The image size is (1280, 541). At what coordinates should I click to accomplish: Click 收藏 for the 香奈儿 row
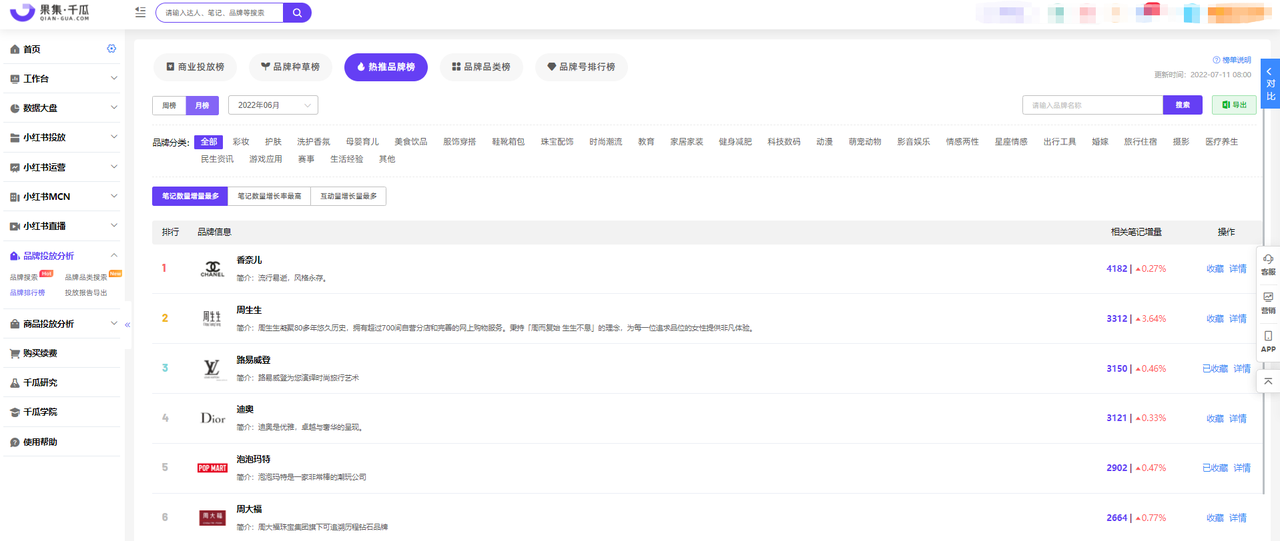1215,269
